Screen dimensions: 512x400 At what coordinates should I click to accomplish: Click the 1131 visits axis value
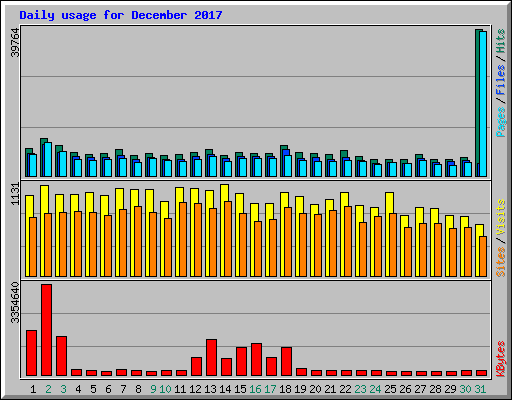click(x=15, y=194)
